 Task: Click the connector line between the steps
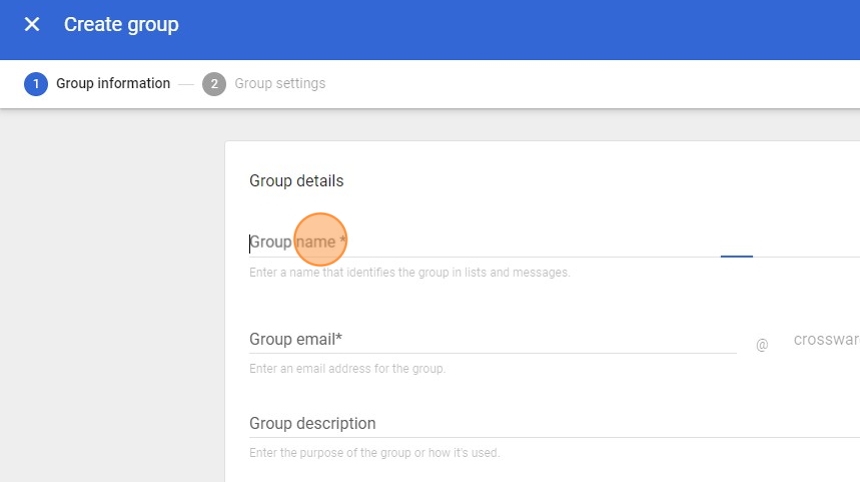186,84
